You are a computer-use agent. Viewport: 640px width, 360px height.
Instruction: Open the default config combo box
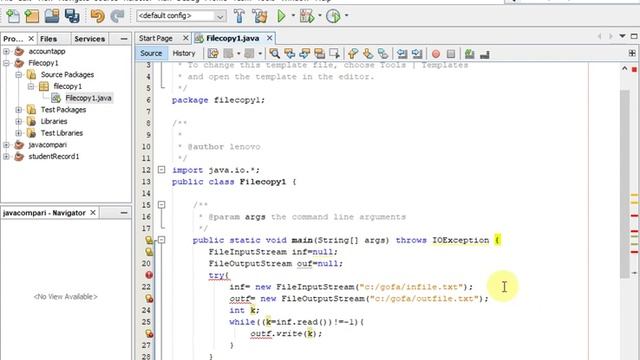(x=181, y=16)
